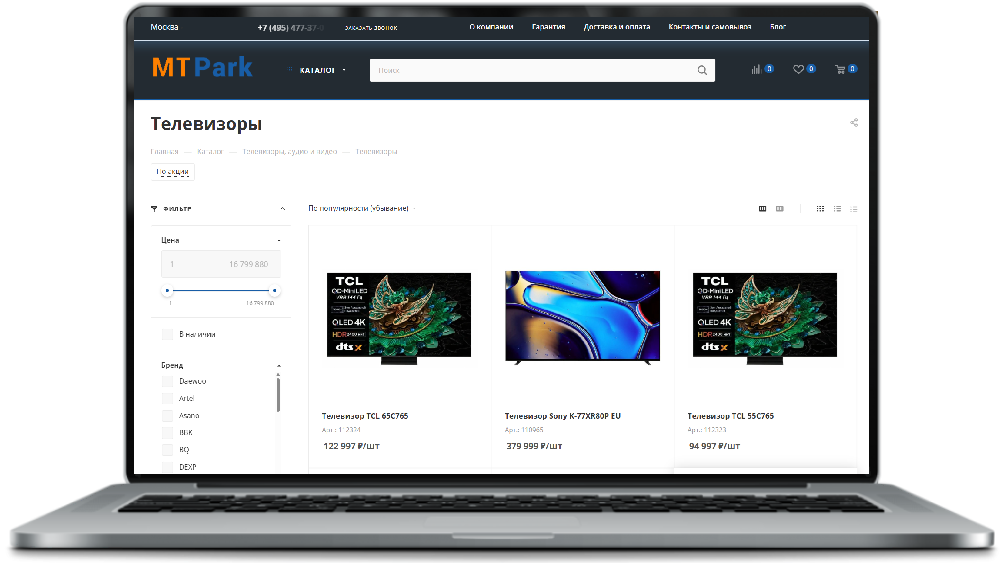This screenshot has width=1004, height=583.
Task: Check the Asano brand checkbox
Action: [168, 416]
